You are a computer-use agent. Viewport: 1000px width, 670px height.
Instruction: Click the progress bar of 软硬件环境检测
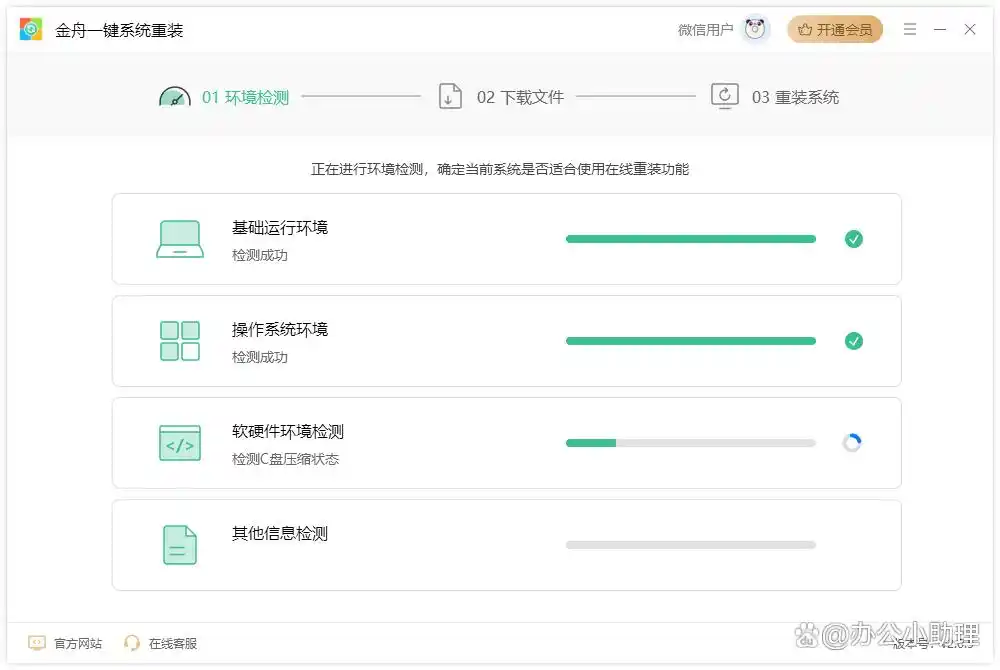[690, 442]
